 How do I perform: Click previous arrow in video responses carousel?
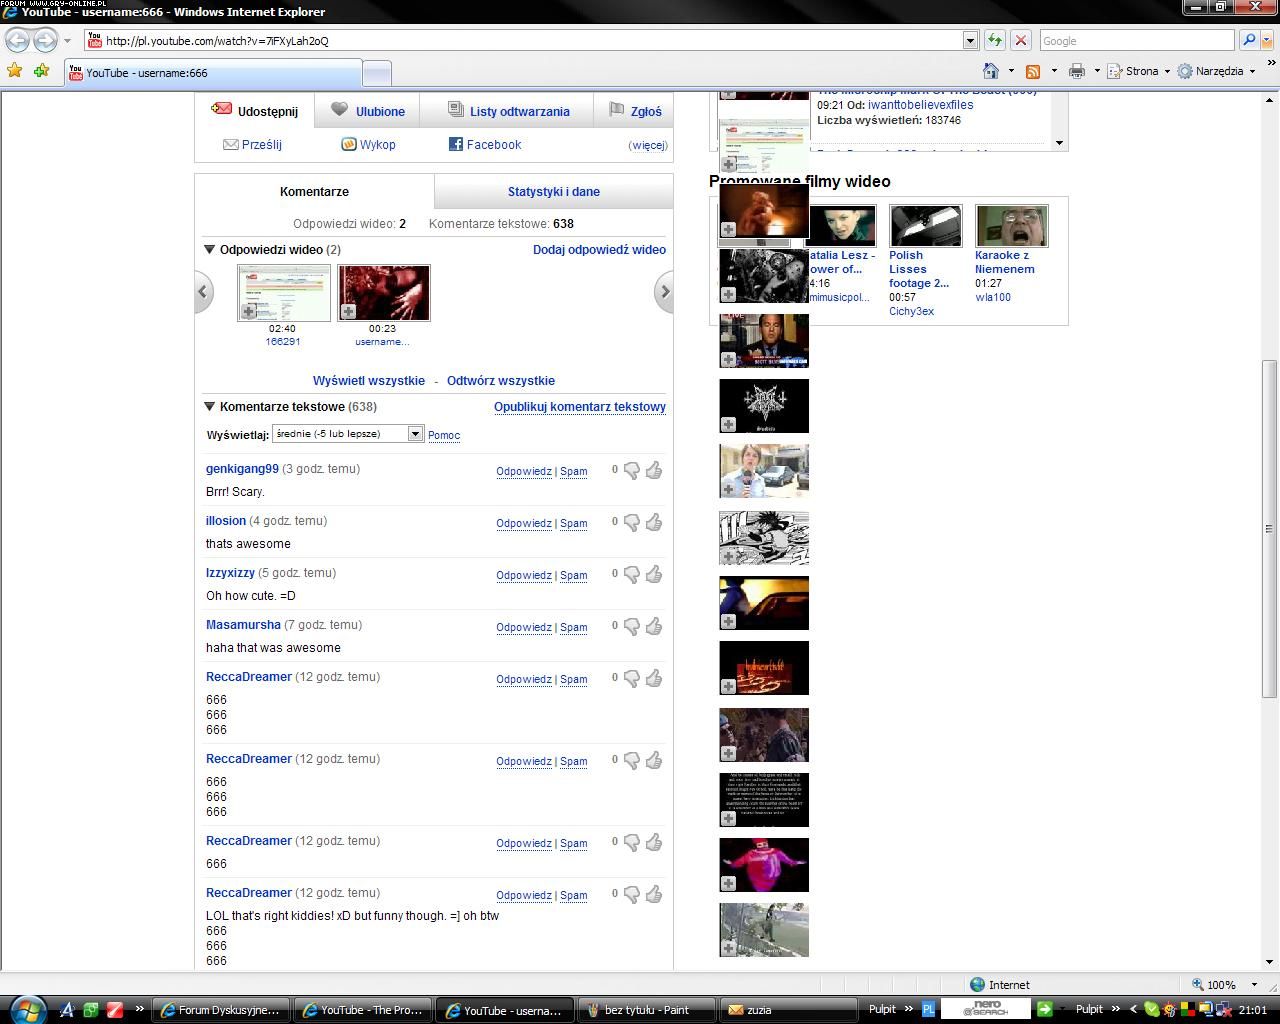click(x=204, y=291)
